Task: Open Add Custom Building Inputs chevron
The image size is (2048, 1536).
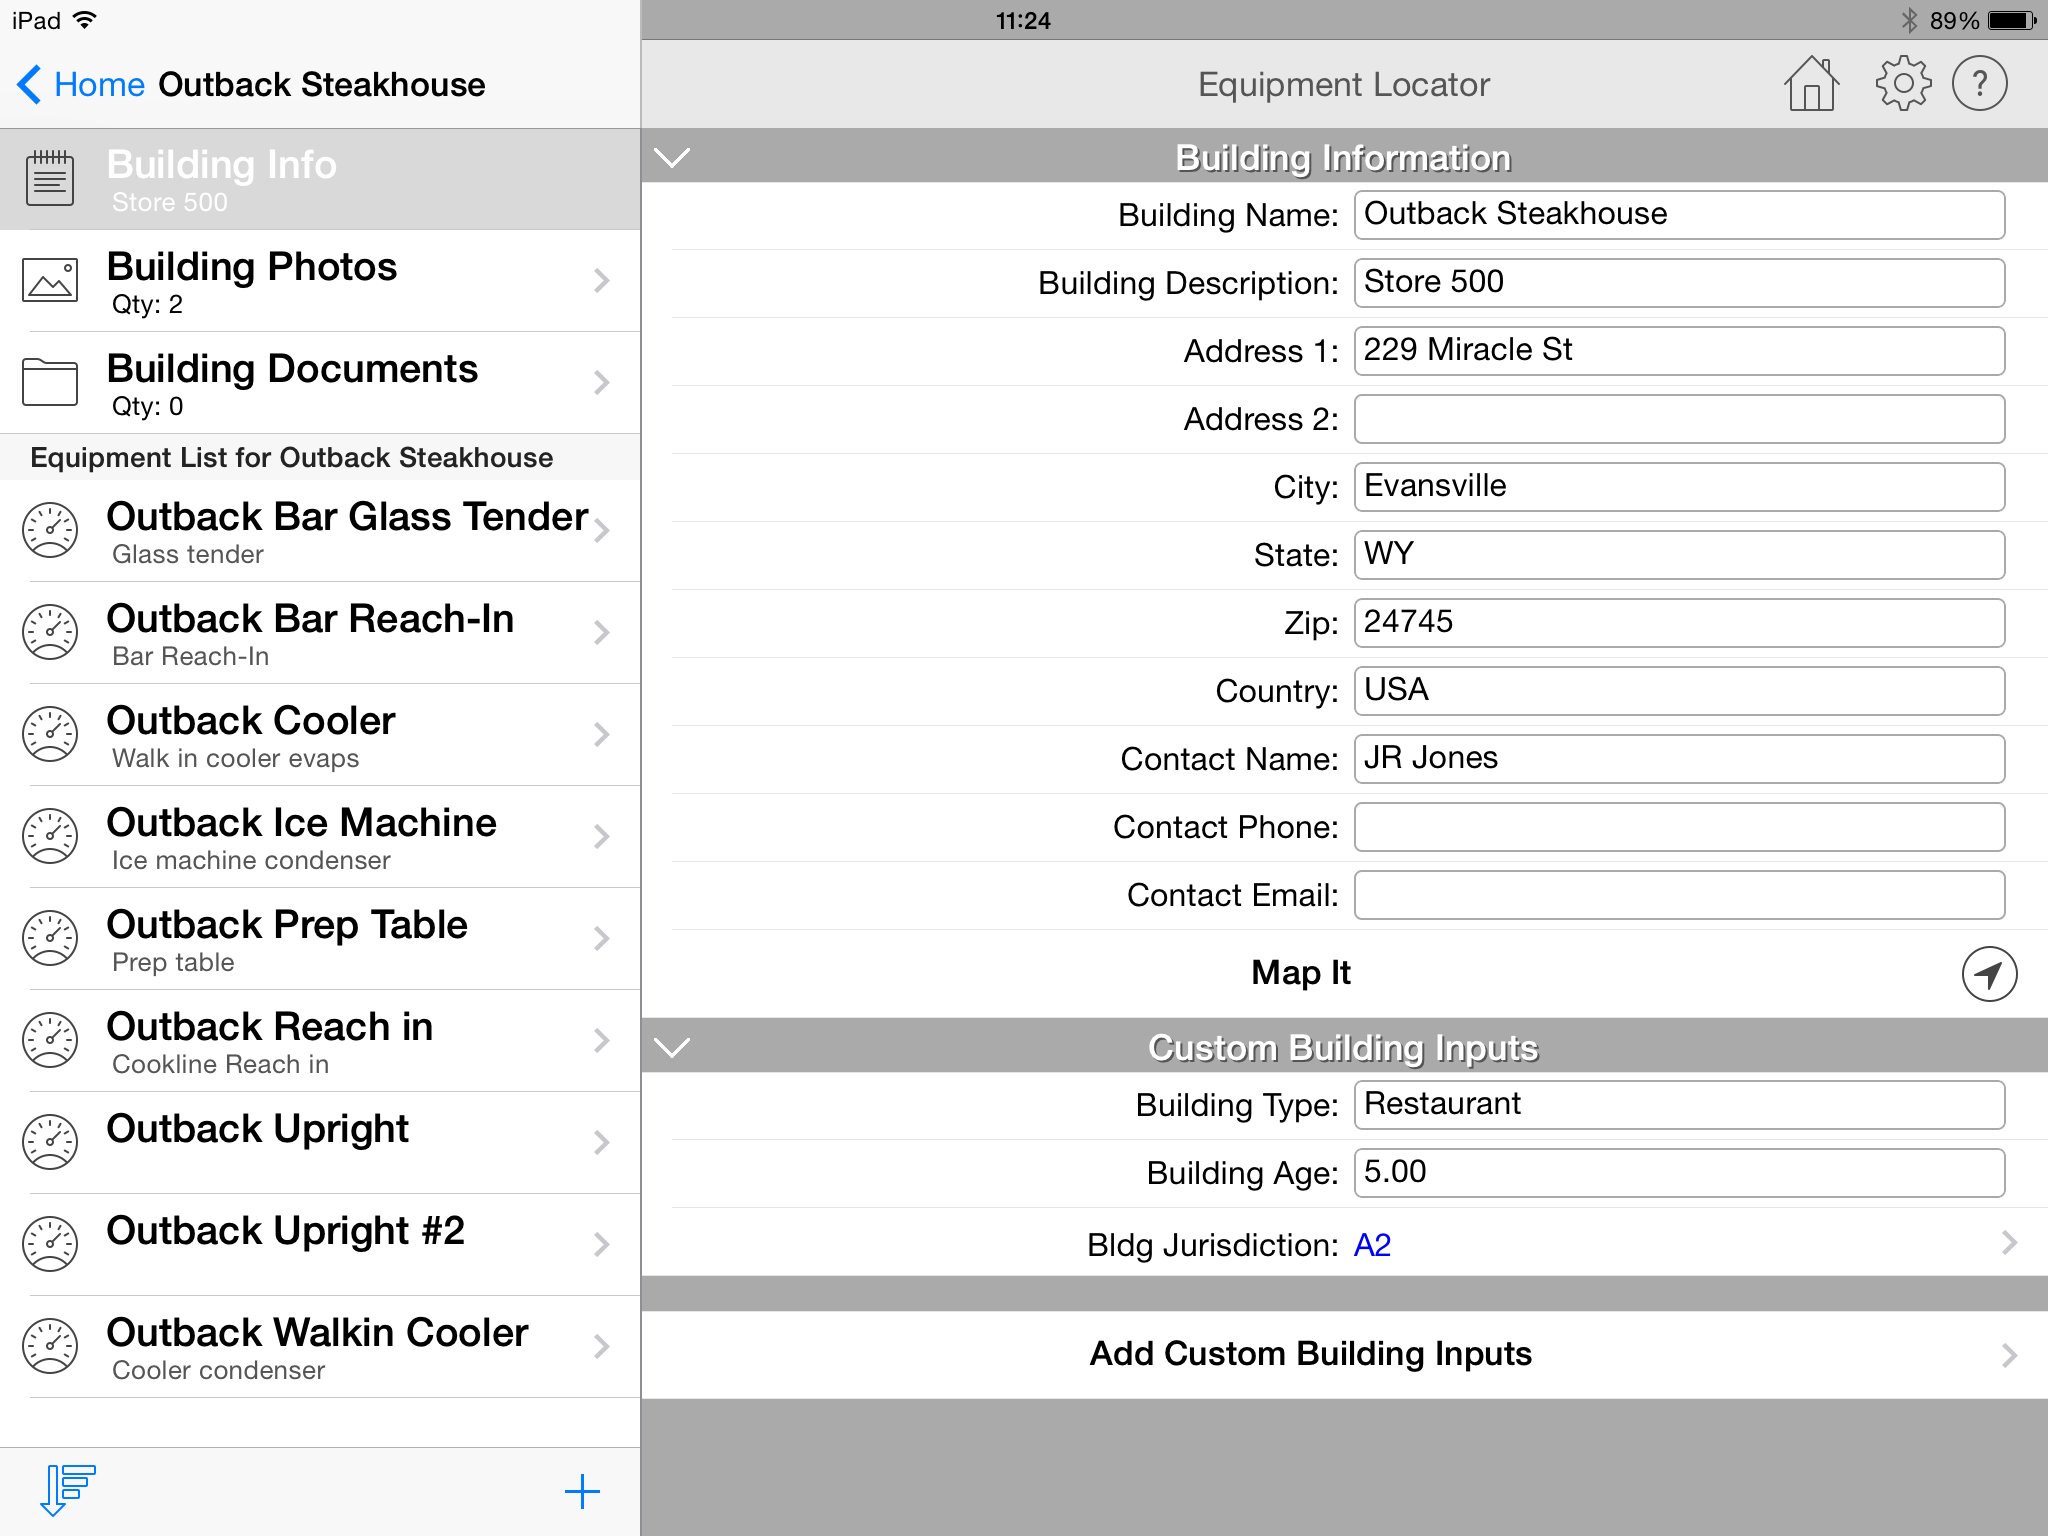Action: 2009,1355
